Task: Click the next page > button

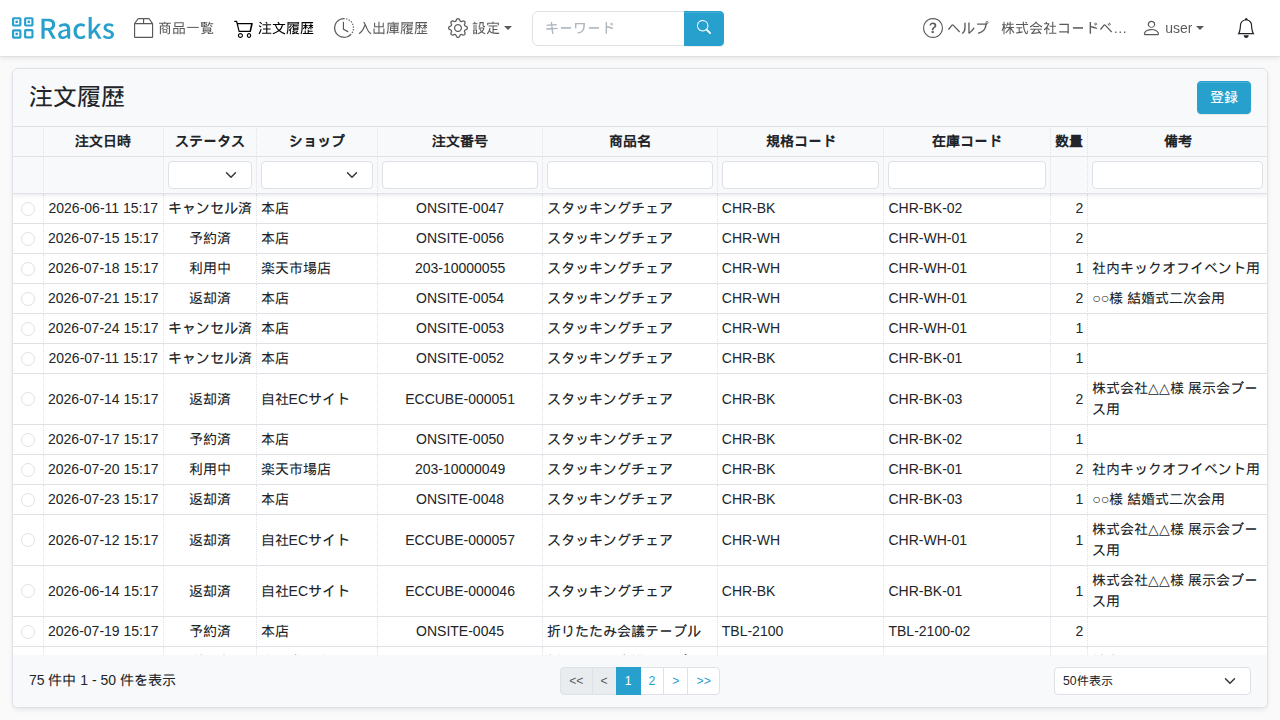Action: pyautogui.click(x=676, y=681)
